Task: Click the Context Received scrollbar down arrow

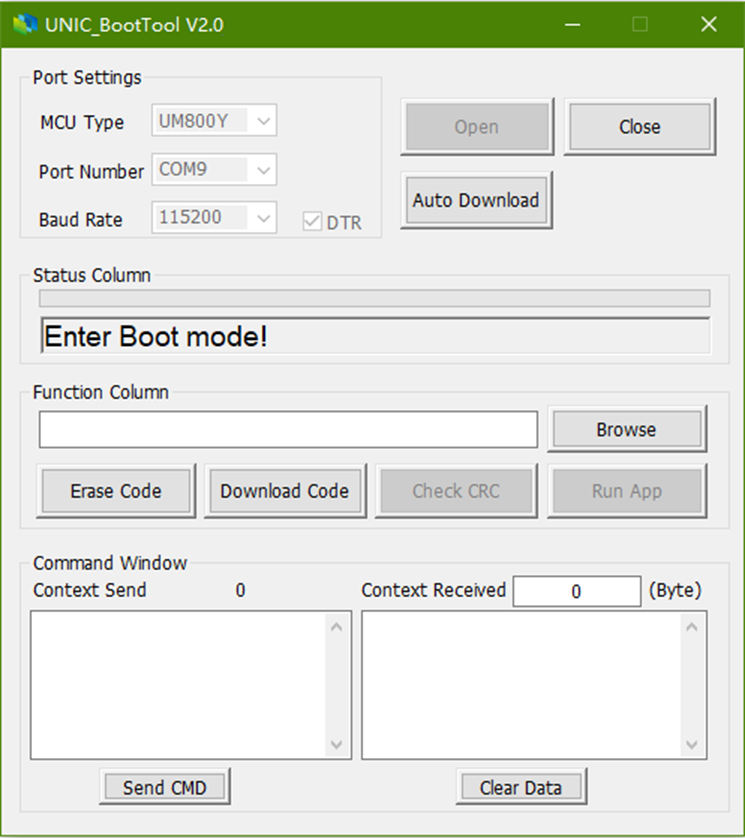Action: (x=691, y=745)
